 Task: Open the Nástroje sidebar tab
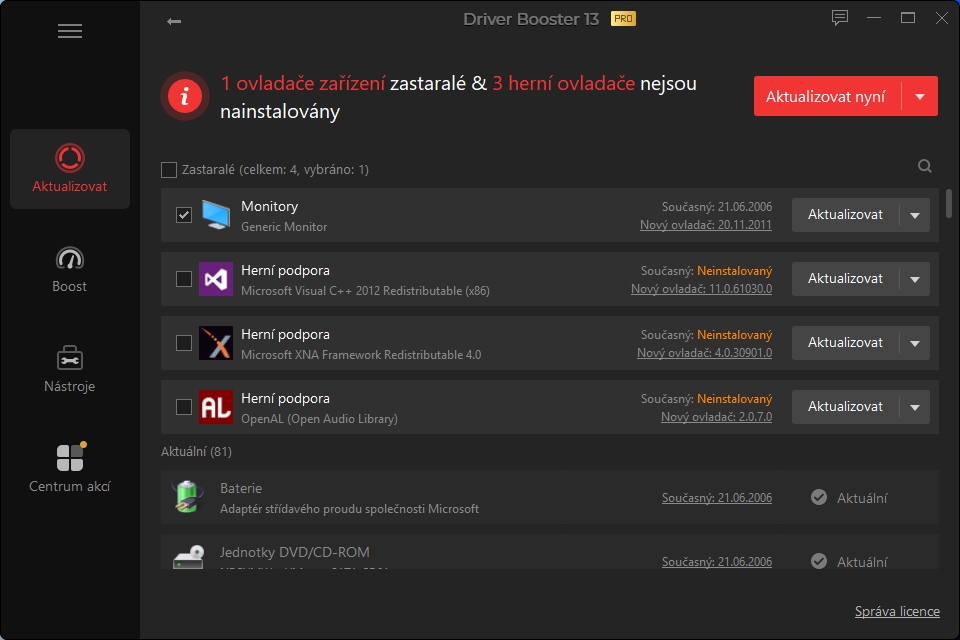(x=70, y=369)
